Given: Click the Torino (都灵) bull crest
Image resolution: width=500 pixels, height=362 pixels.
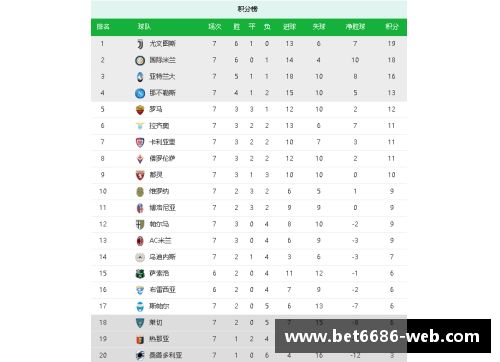Looking at the screenshot, I should [x=140, y=175].
